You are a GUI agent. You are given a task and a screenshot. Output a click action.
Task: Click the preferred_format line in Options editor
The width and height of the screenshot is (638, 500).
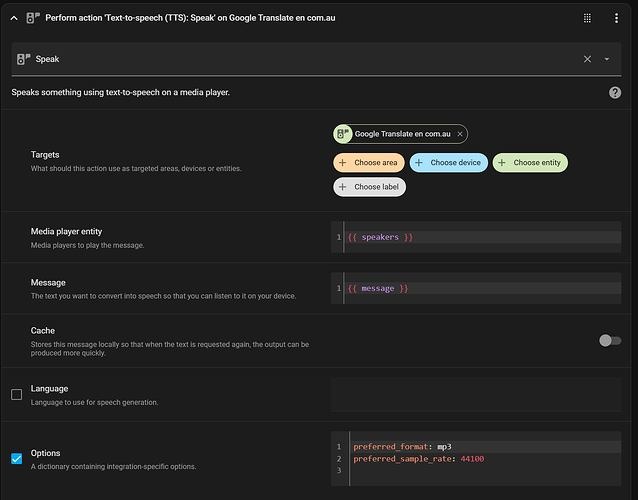click(484, 447)
